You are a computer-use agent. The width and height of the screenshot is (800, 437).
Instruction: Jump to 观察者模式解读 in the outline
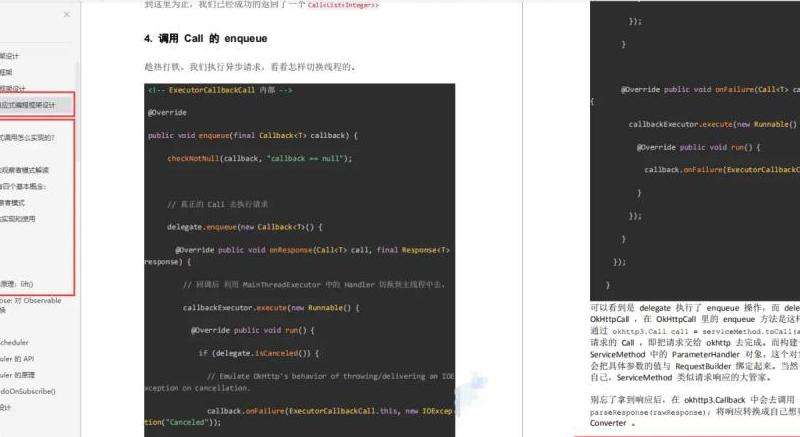coord(23,170)
